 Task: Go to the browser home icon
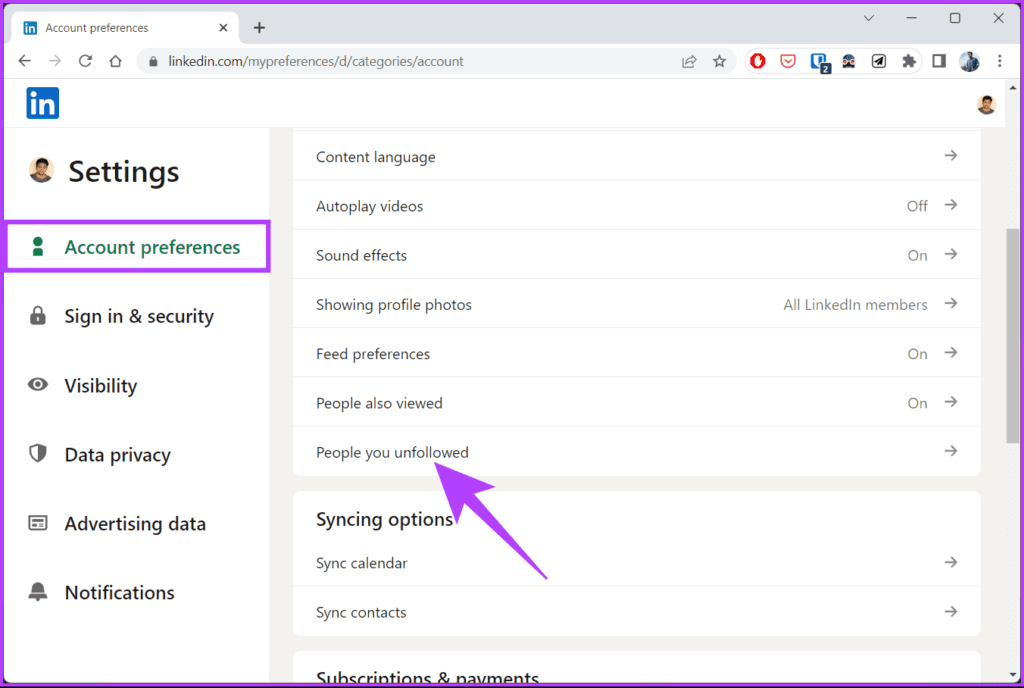[116, 61]
